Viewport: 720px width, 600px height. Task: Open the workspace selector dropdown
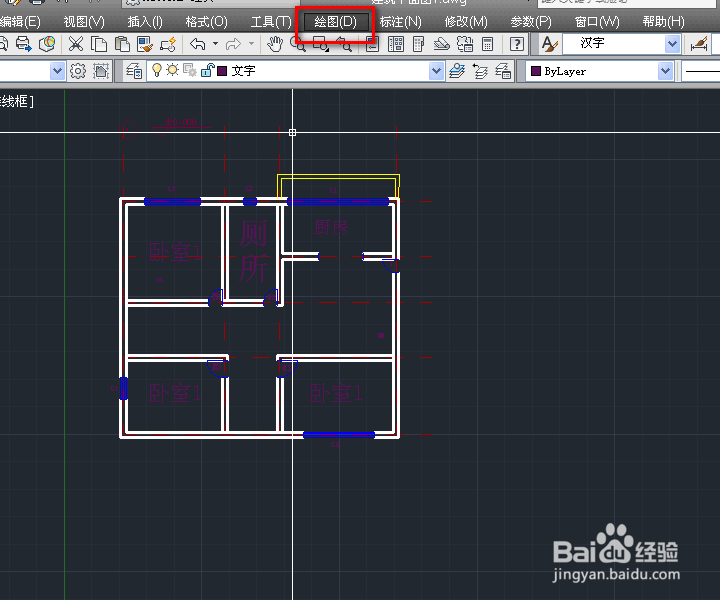pyautogui.click(x=57, y=71)
